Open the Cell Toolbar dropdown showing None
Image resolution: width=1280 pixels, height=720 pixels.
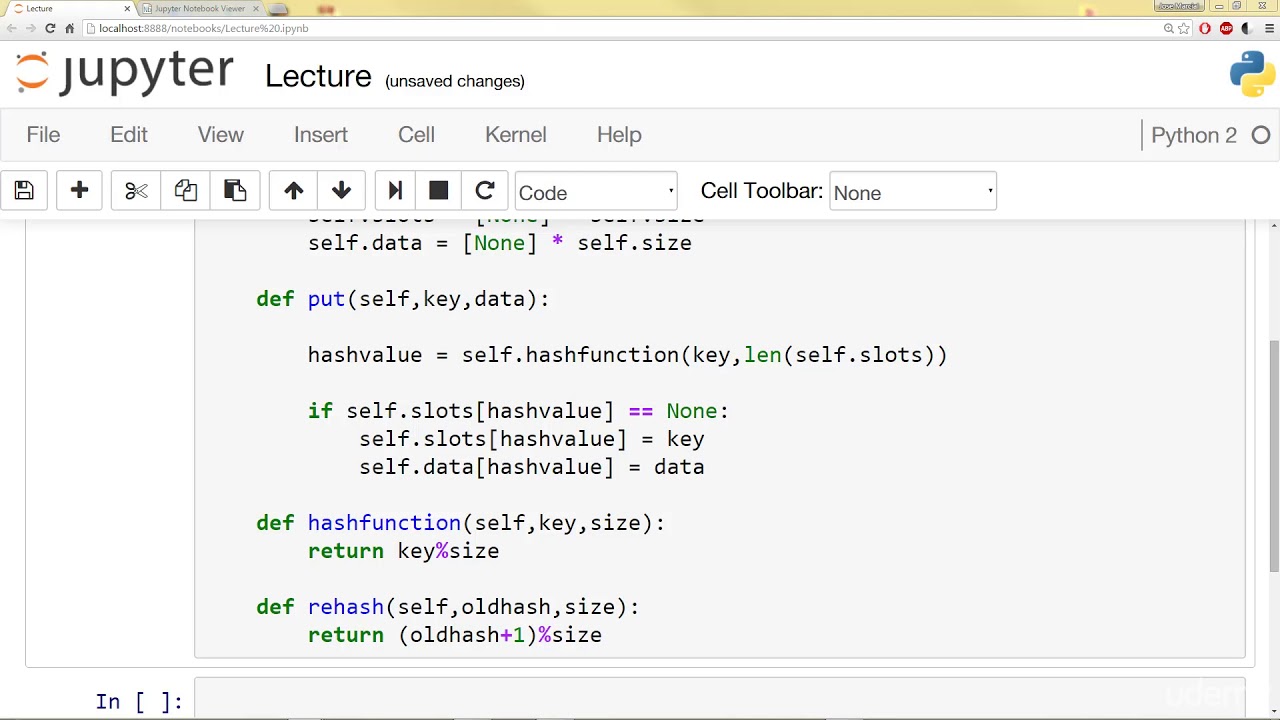tap(913, 192)
